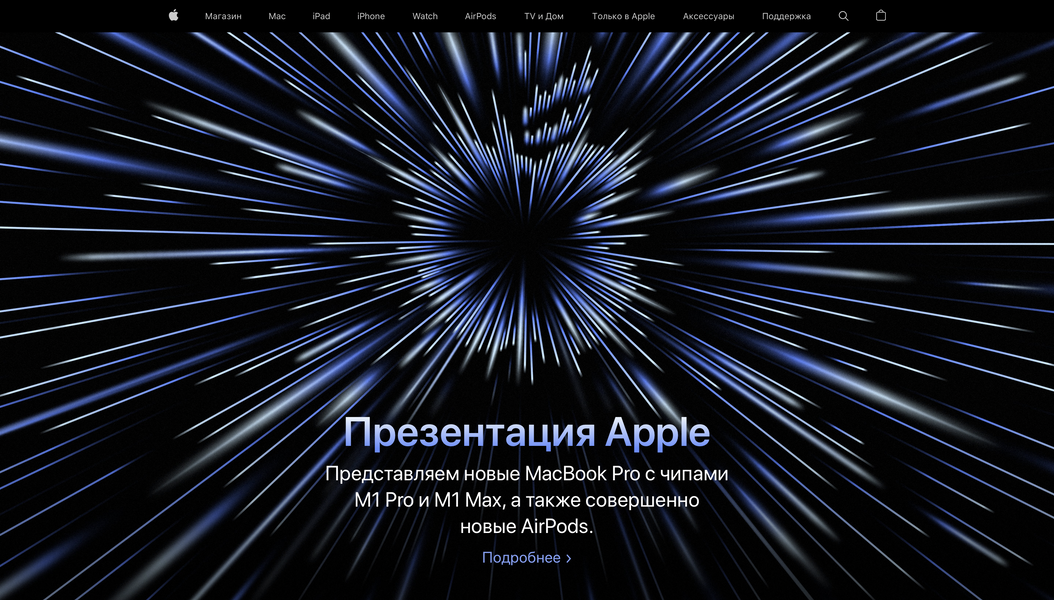Open the search magnifier icon

pos(844,16)
